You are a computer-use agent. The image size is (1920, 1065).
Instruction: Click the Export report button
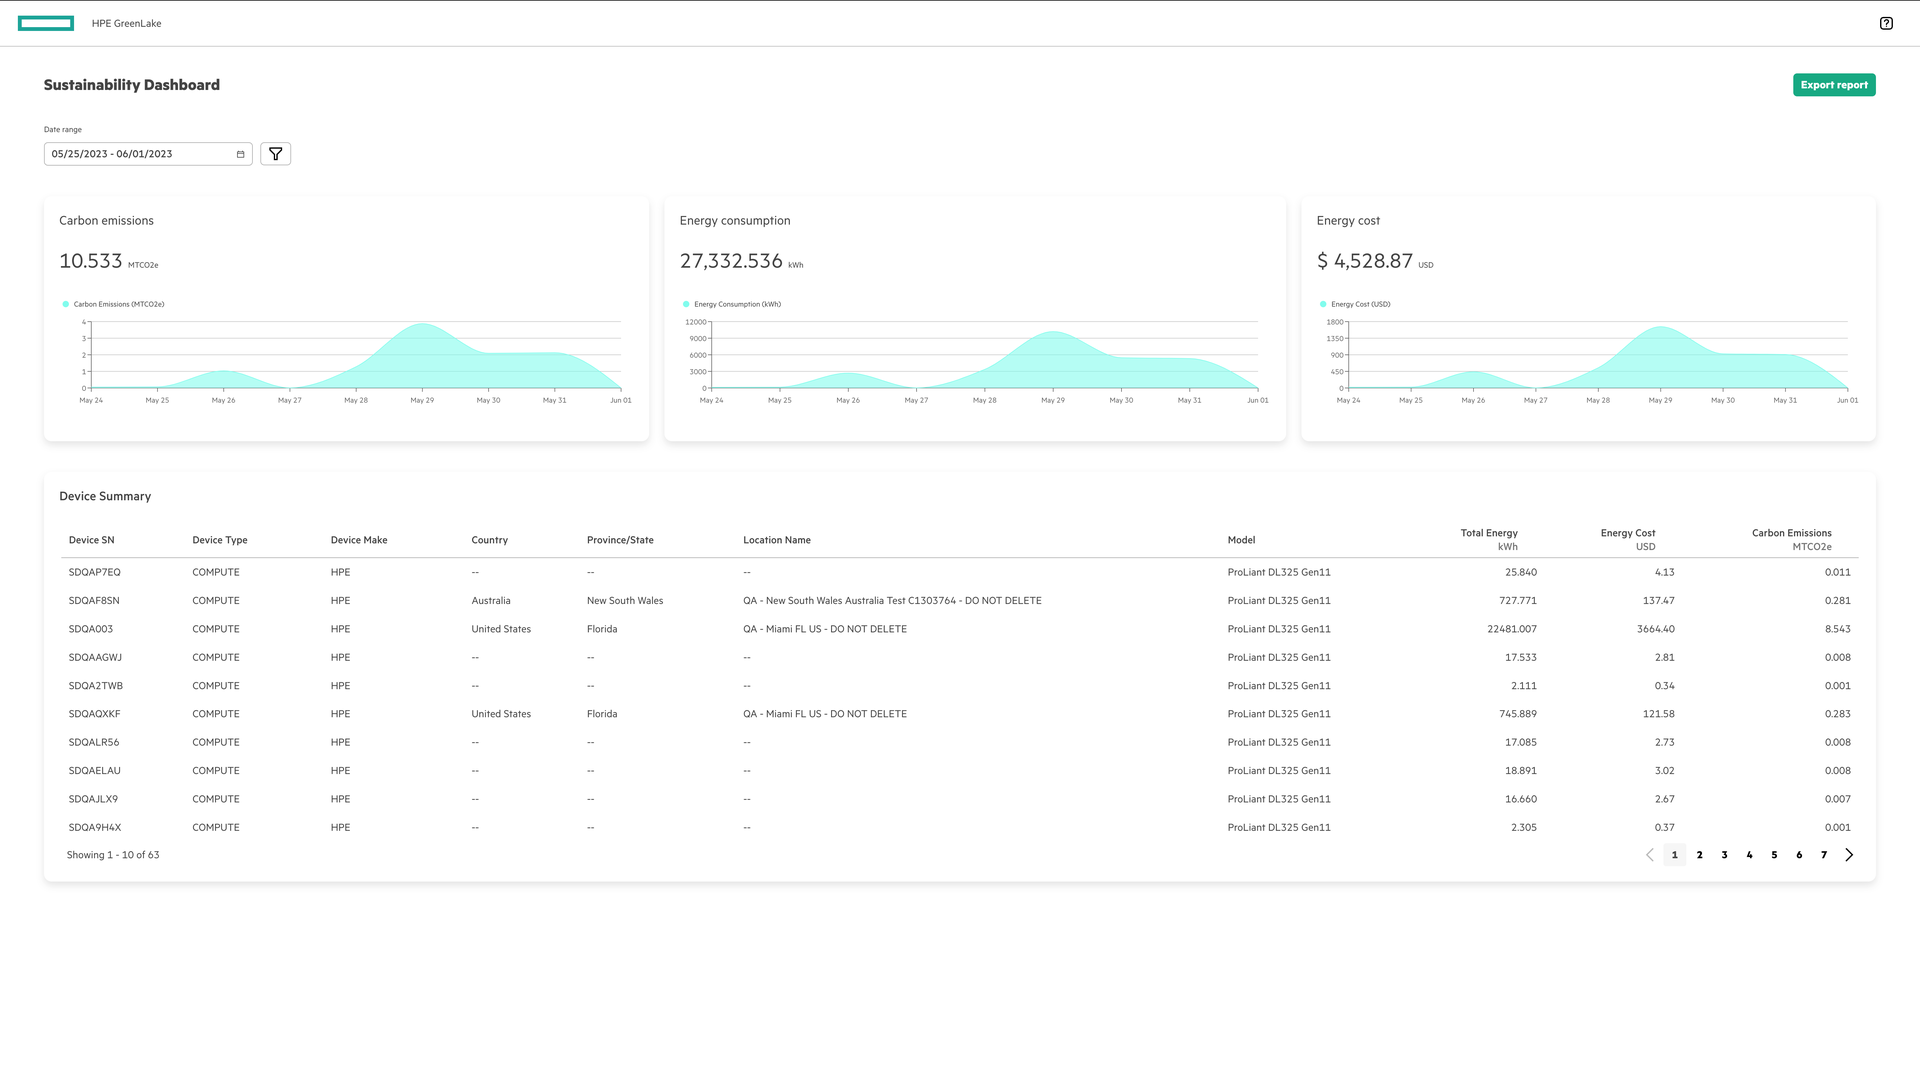[x=1833, y=85]
